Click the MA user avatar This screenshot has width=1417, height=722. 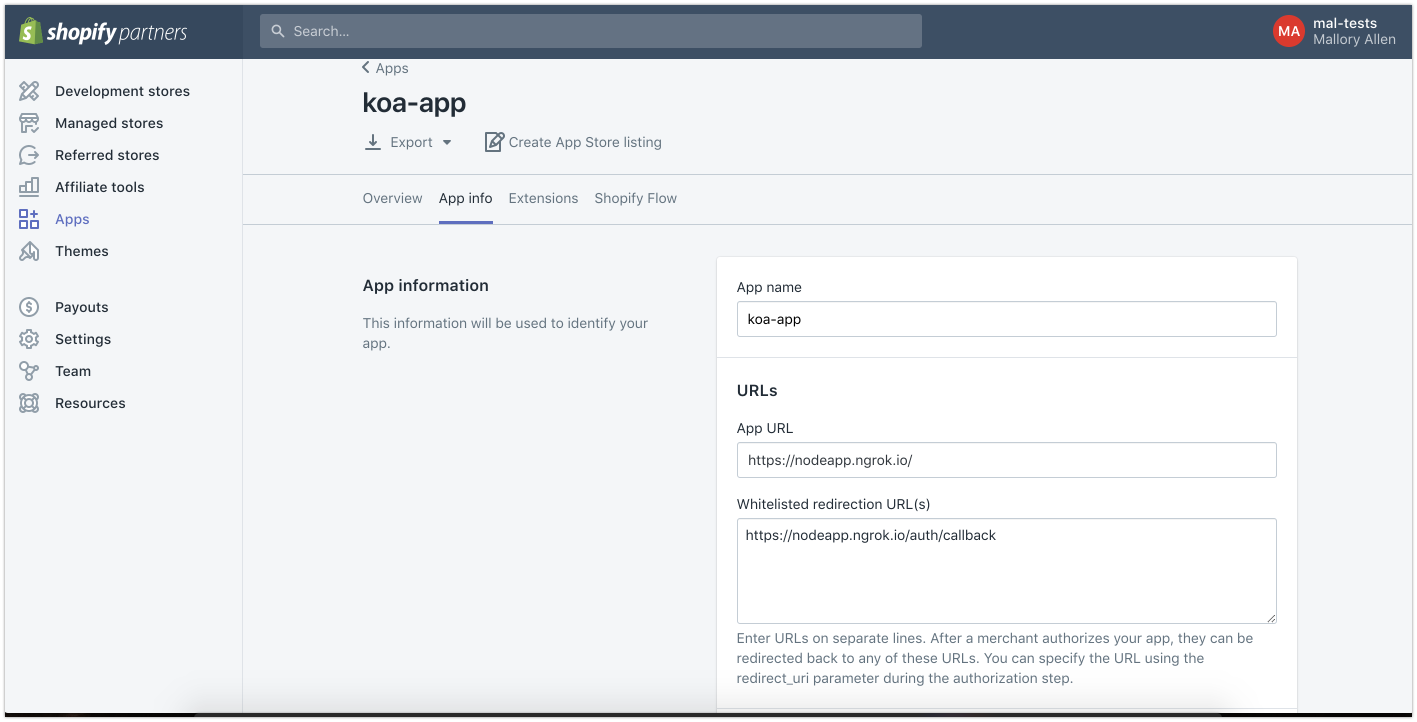[x=1289, y=31]
